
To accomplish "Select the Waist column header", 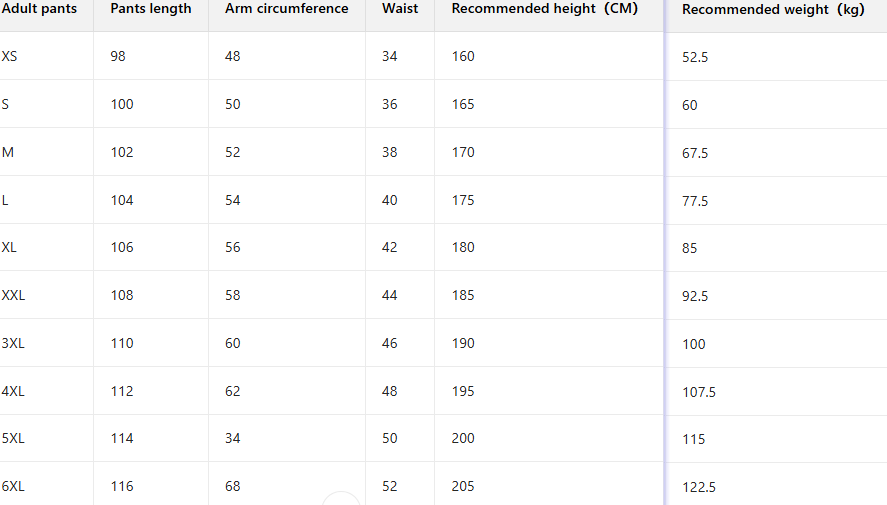I will coord(400,9).
